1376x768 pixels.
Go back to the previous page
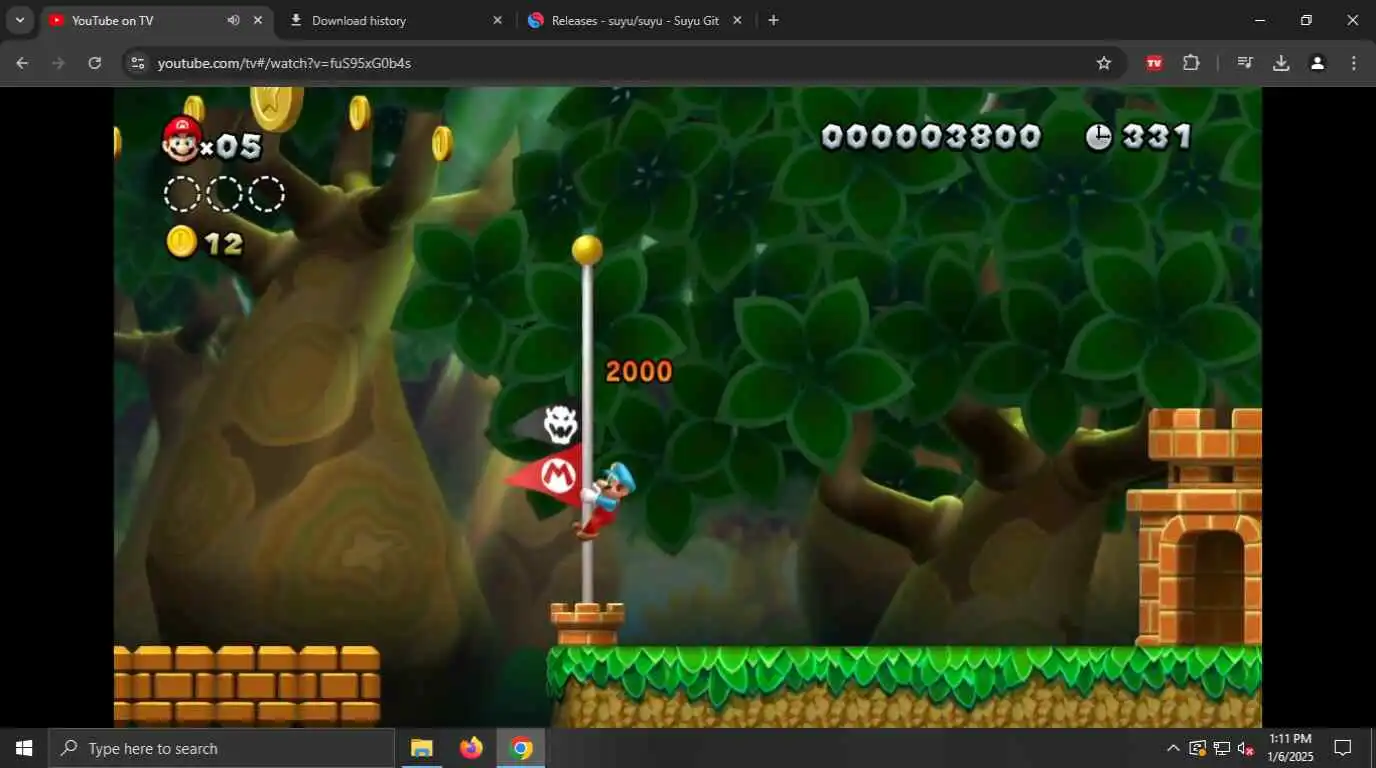pos(22,63)
